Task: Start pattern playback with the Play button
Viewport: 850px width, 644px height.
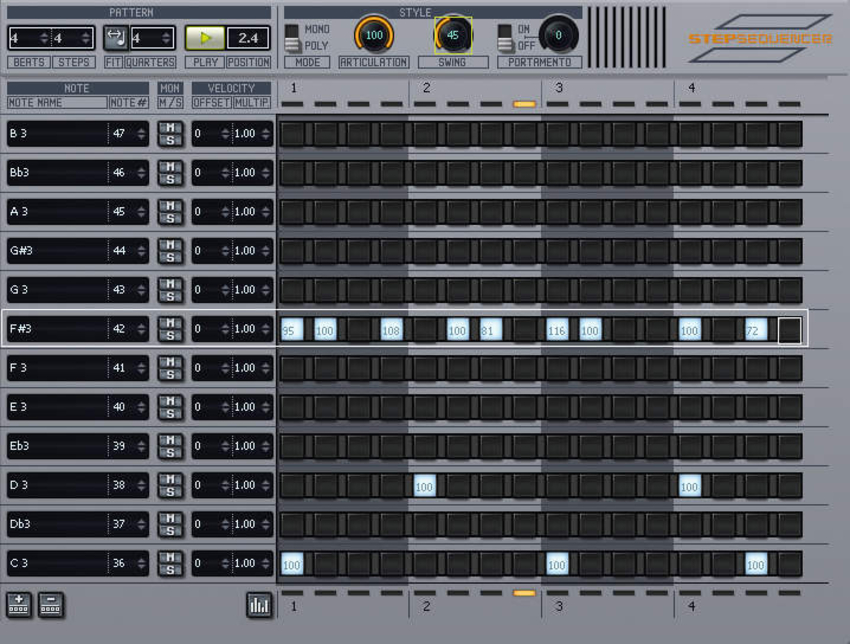Action: 205,38
